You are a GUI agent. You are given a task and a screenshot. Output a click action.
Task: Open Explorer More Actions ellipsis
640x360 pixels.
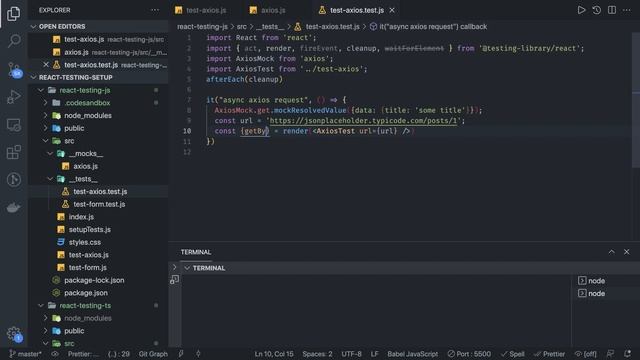(155, 10)
